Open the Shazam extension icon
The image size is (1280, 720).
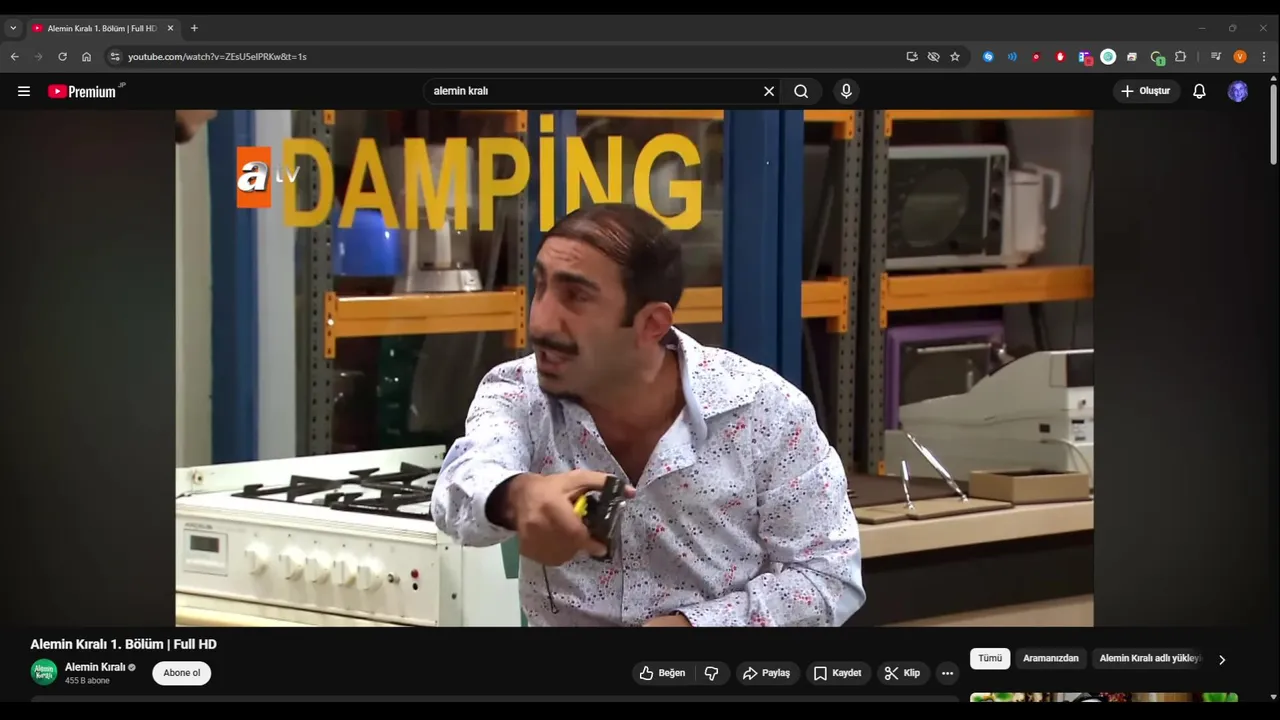pyautogui.click(x=988, y=57)
